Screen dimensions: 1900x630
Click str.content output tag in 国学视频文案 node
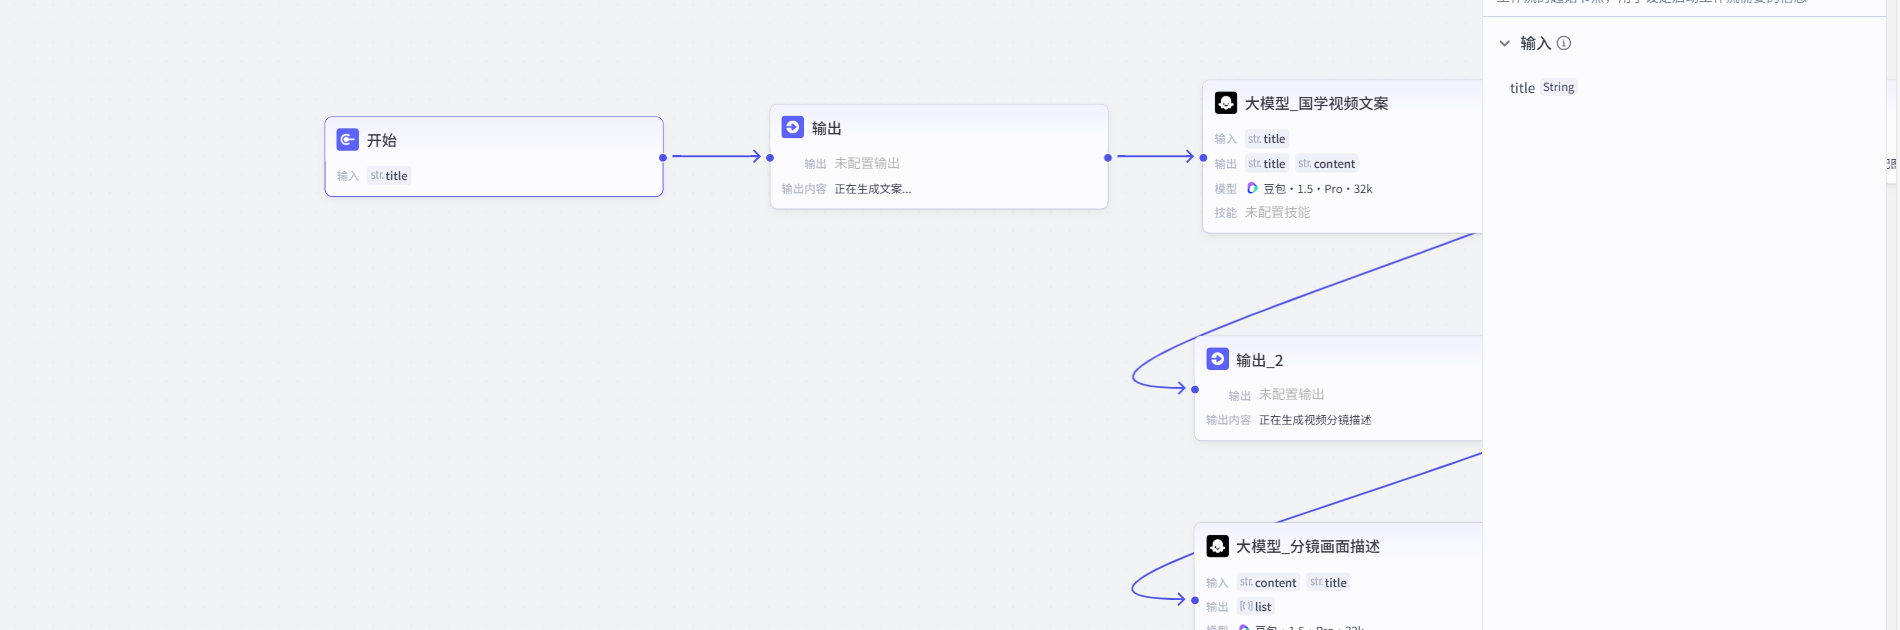tap(1327, 164)
